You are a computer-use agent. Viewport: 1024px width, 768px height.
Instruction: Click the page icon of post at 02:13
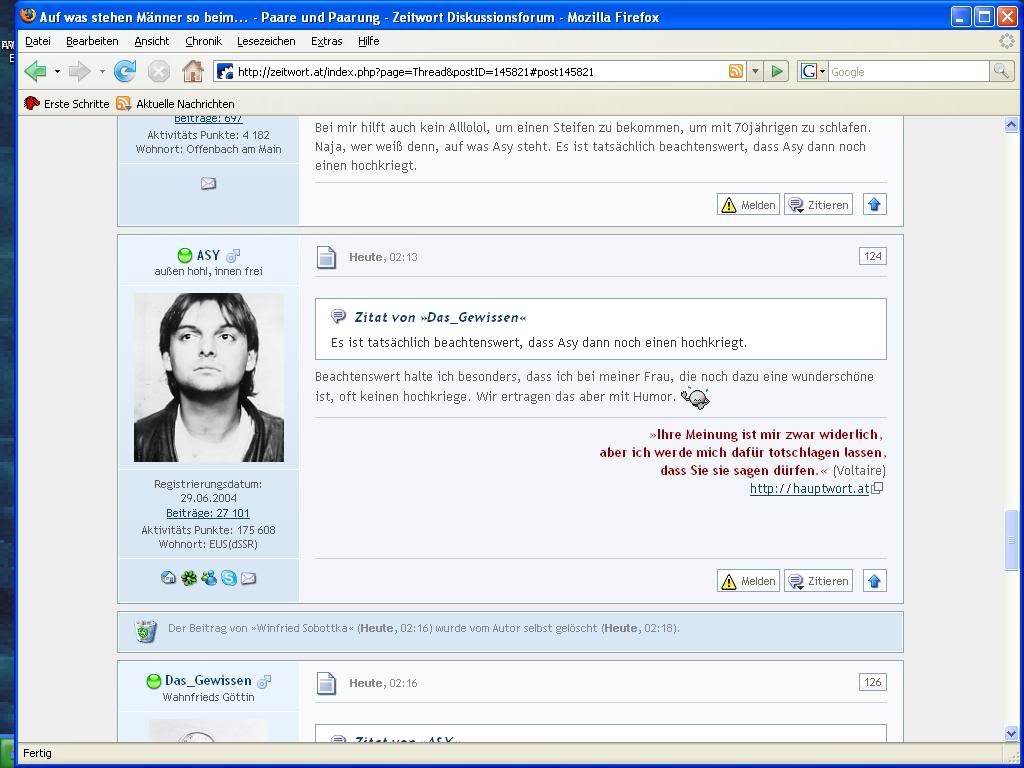click(326, 257)
